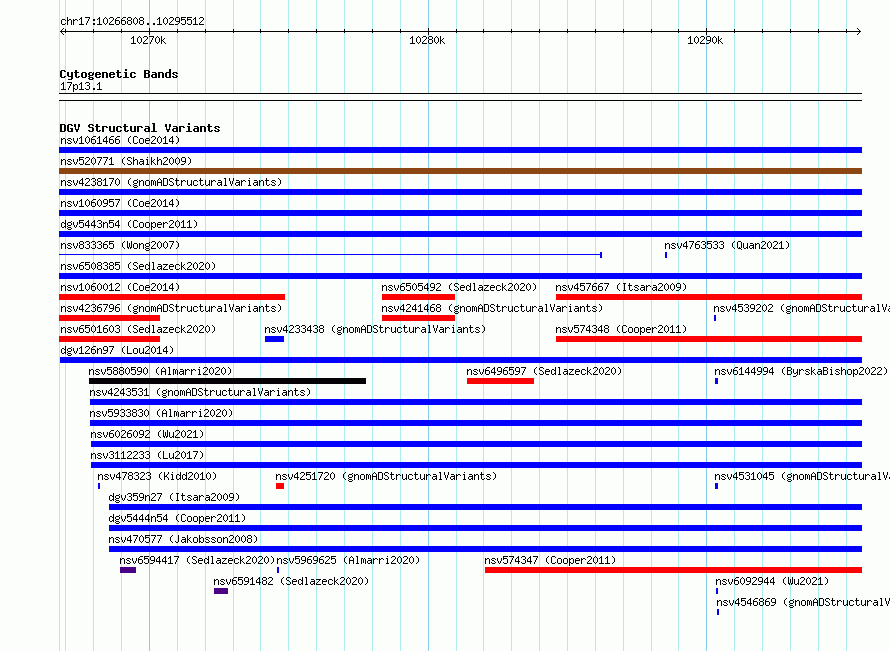The image size is (890, 651).
Task: Select the brown nsv520771 Shaikh2009 bar
Action: point(460,171)
